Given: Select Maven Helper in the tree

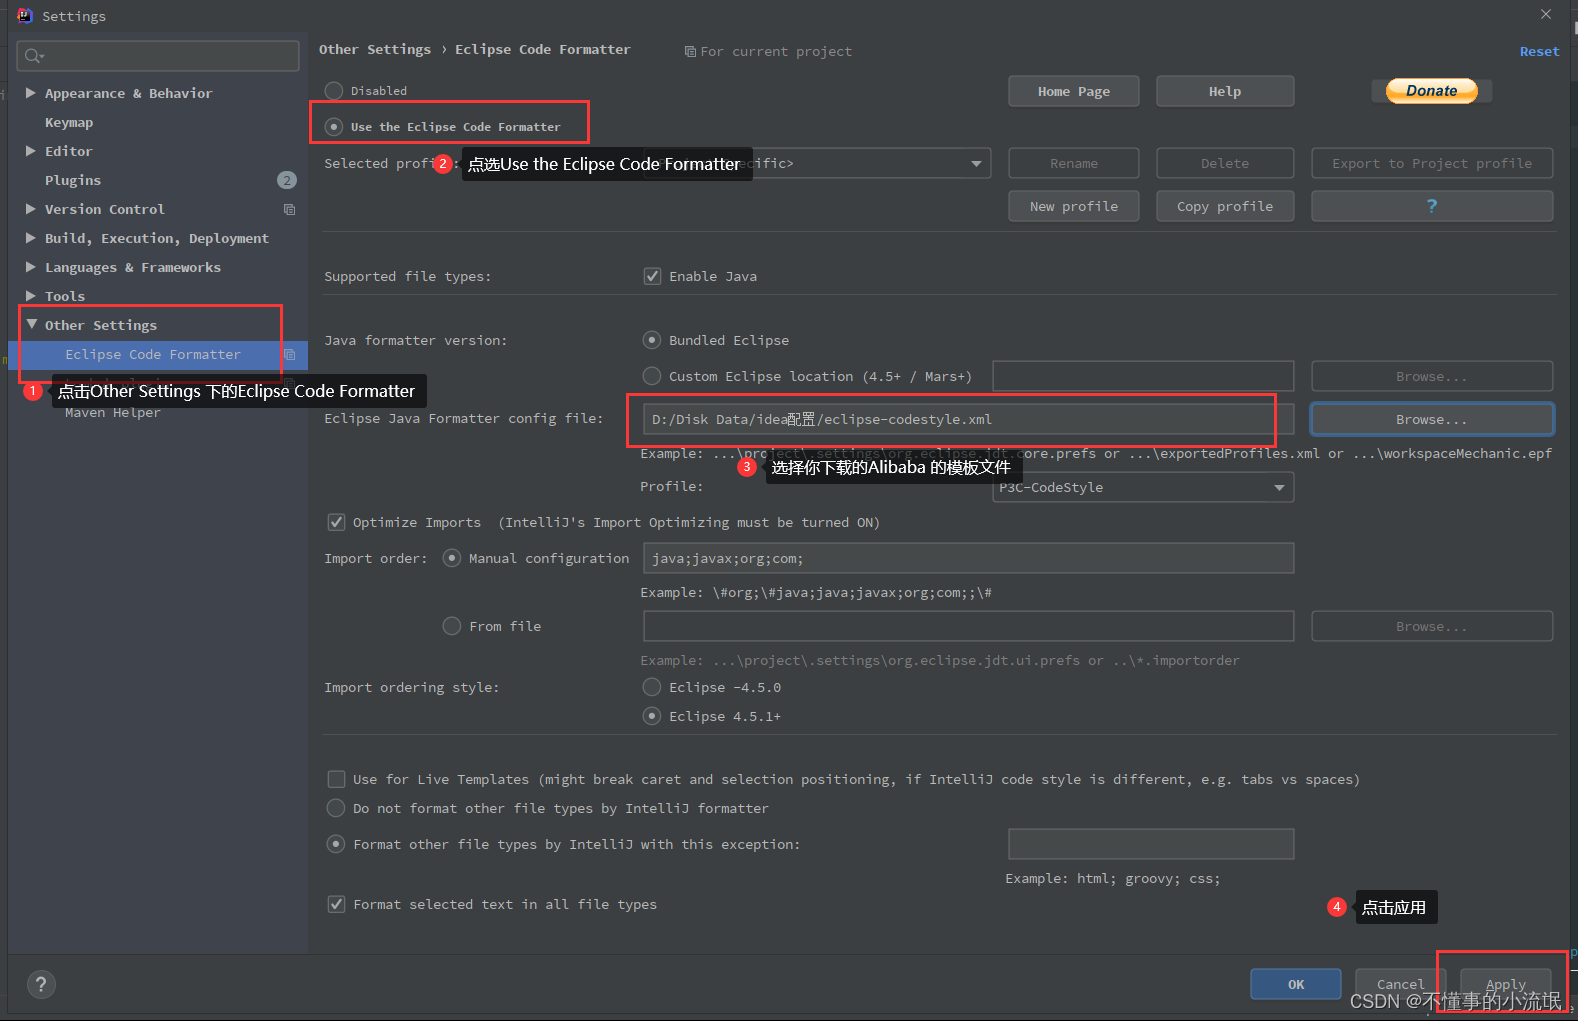Looking at the screenshot, I should (x=113, y=412).
